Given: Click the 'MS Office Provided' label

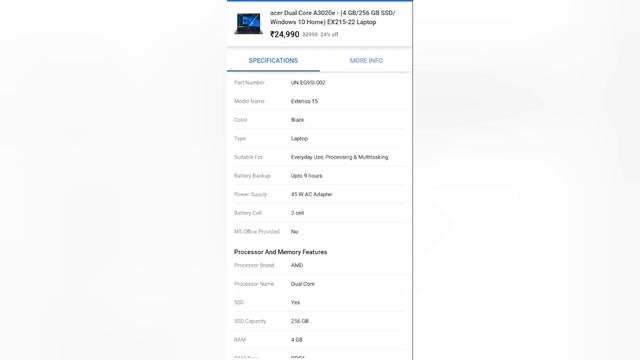Looking at the screenshot, I should (257, 231).
